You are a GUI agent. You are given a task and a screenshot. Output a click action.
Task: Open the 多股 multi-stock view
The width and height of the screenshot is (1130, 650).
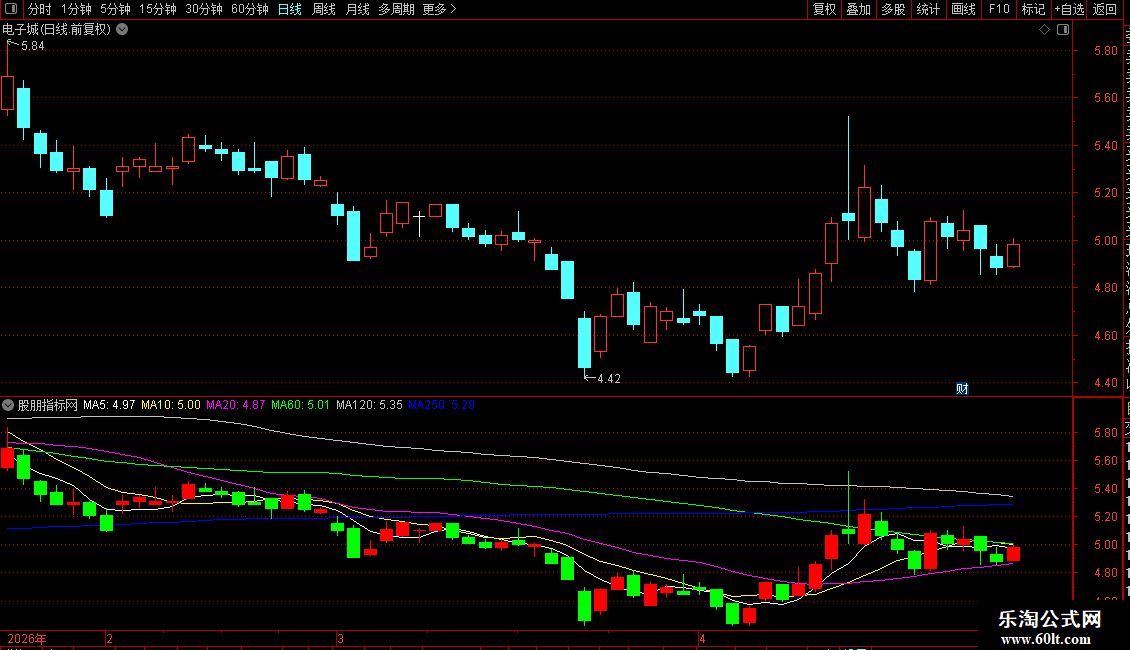[x=893, y=9]
